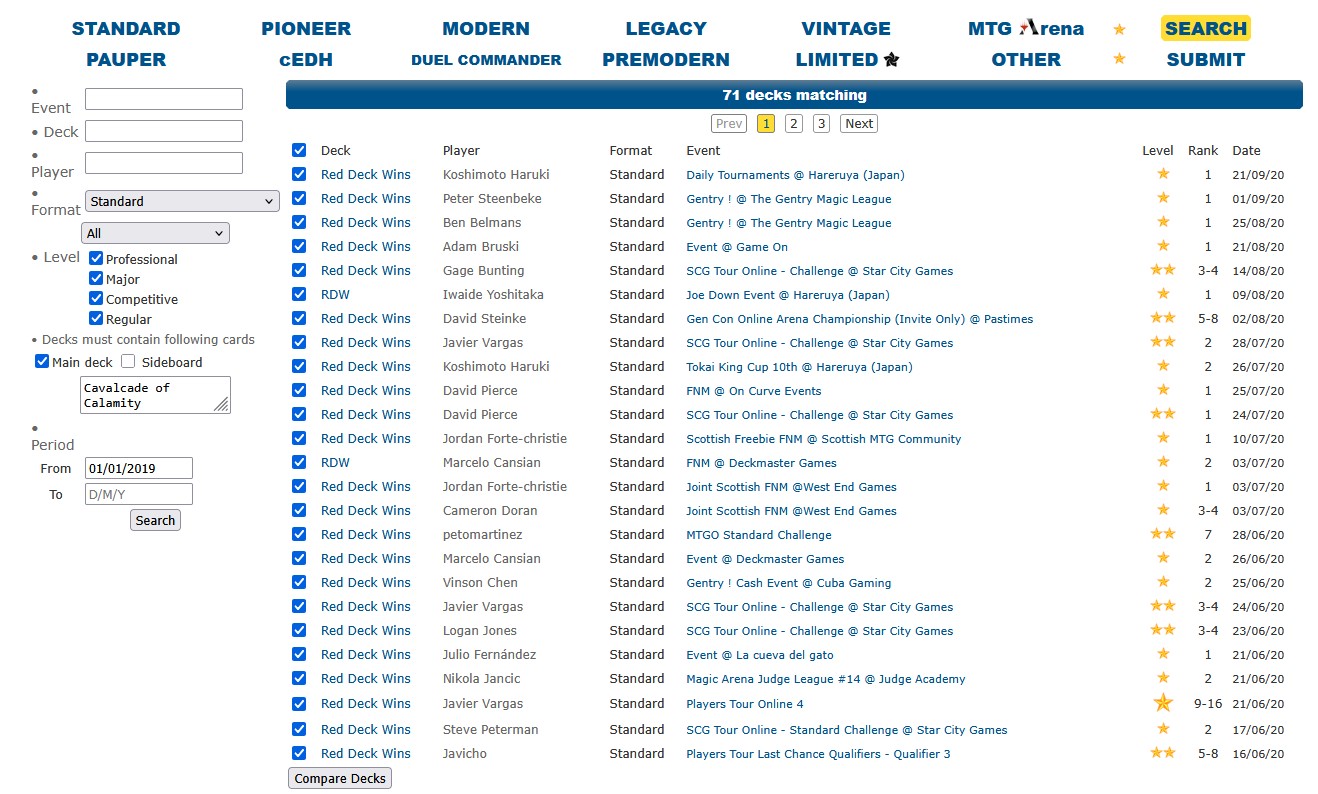
Task: Focus the Player name input field
Action: pos(164,163)
